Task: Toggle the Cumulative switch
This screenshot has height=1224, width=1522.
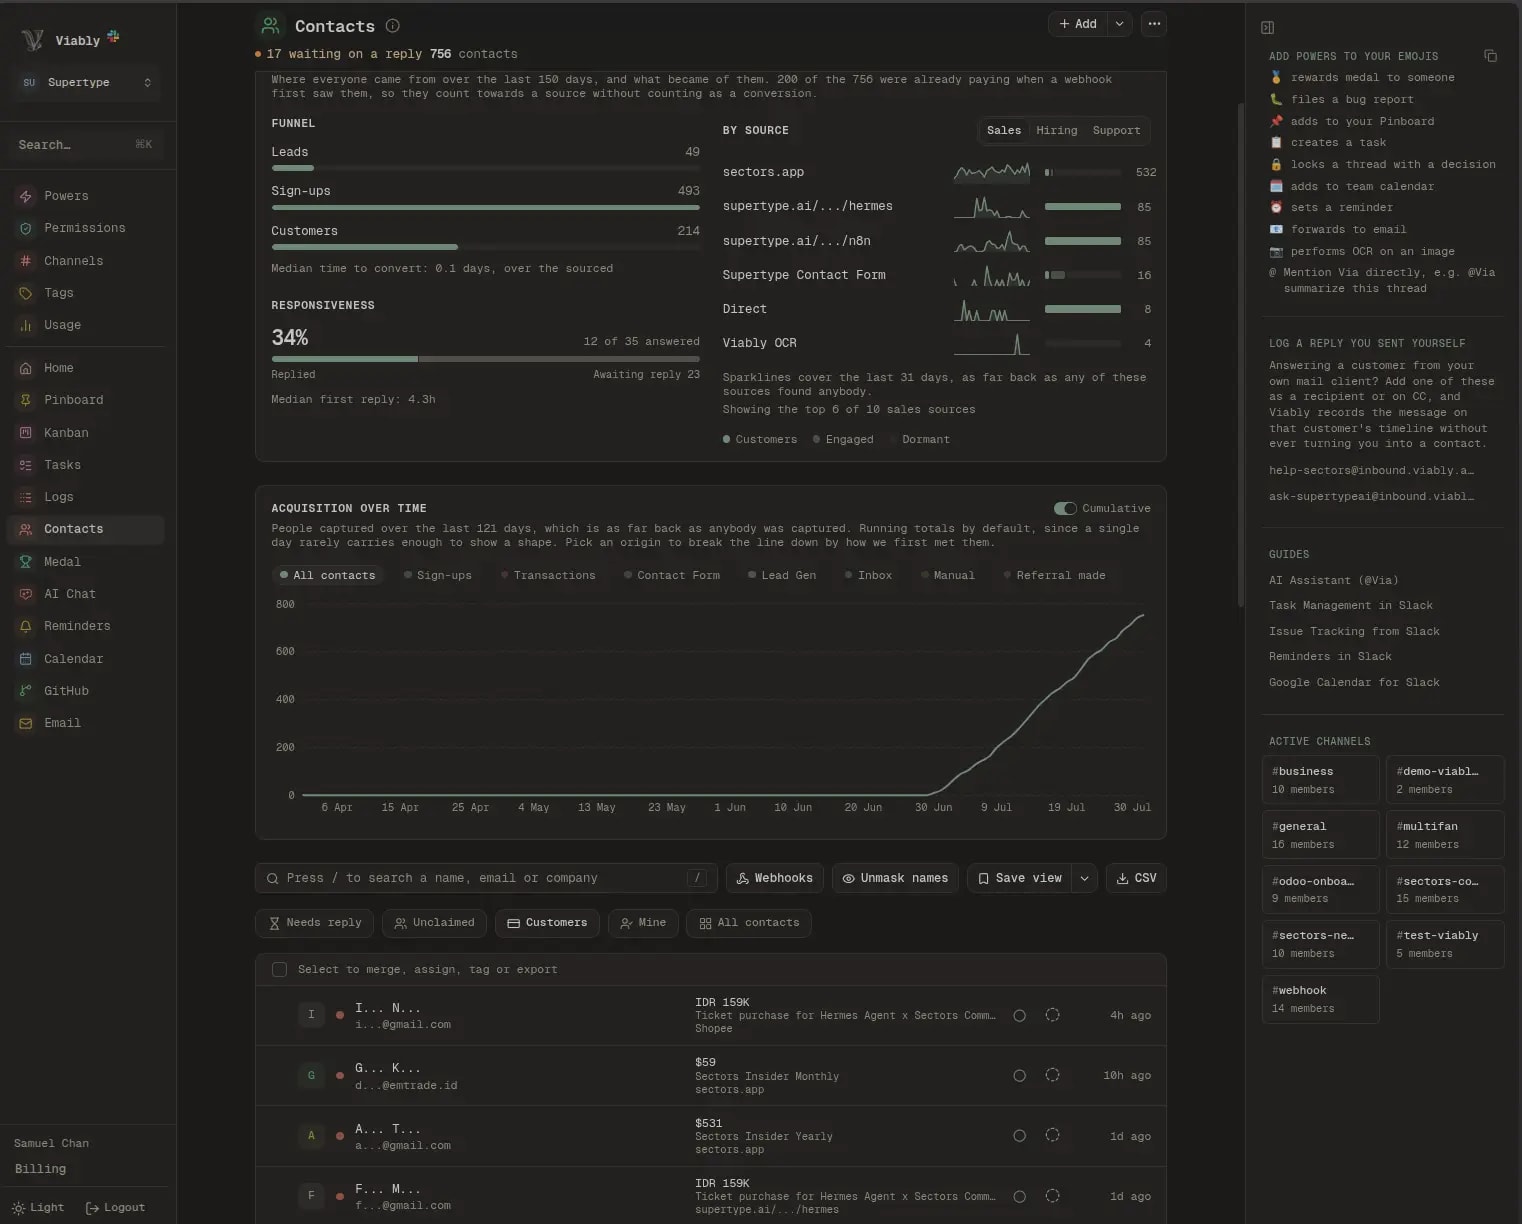Action: [1065, 509]
